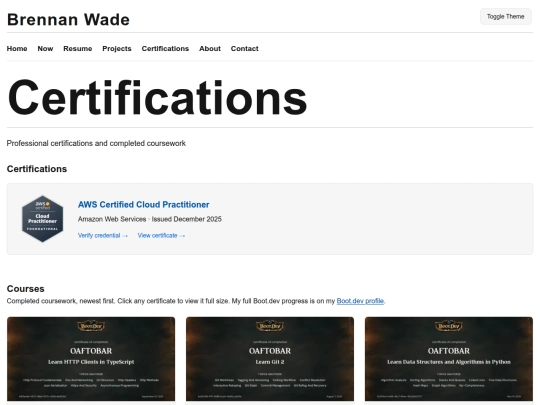
Task: Open Learn Git 2 certificate thumbnail
Action: coord(270,359)
